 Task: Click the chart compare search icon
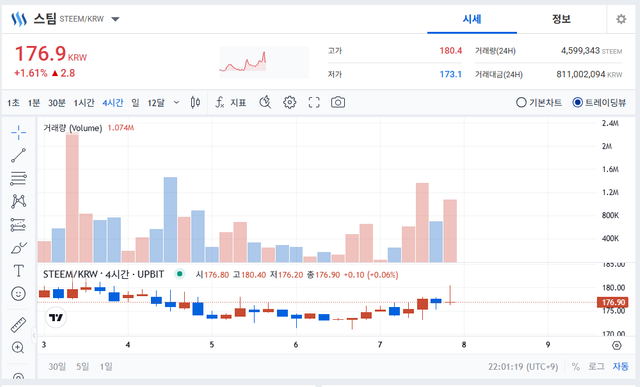pyautogui.click(x=265, y=102)
